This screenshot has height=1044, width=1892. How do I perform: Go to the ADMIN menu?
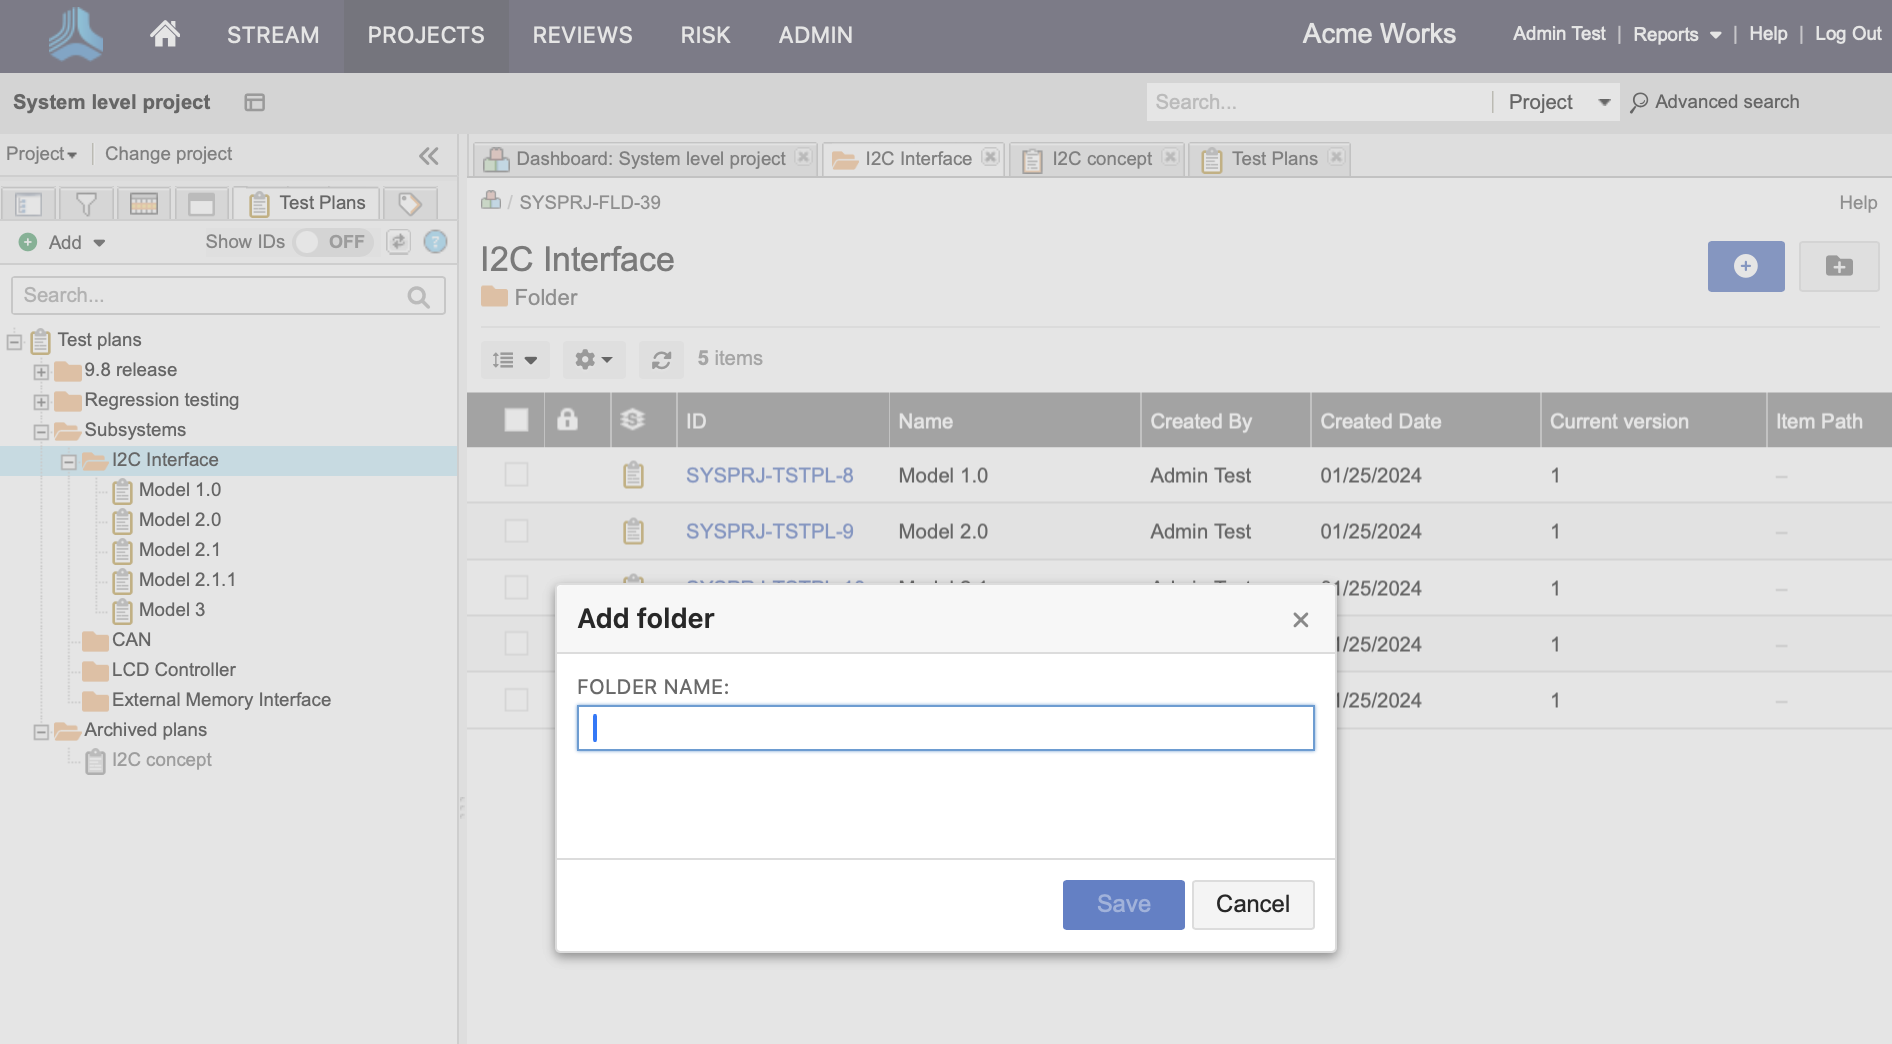tap(816, 35)
